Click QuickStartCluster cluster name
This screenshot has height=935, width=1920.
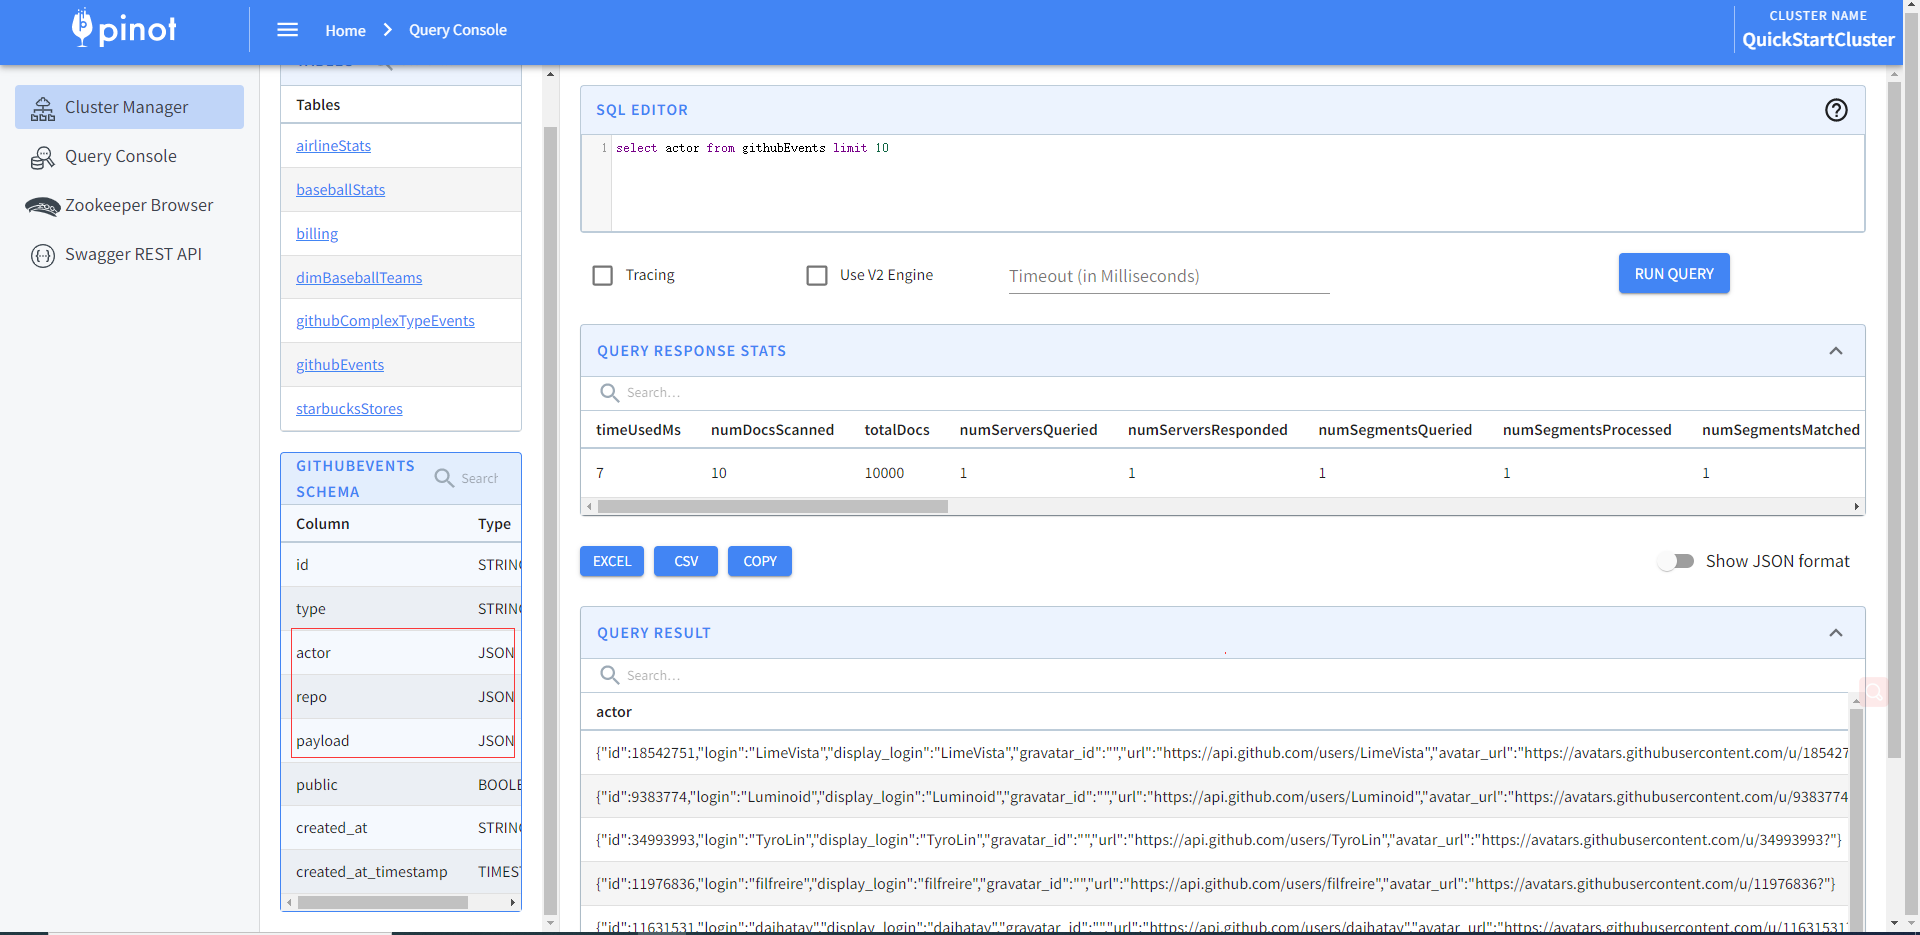[1818, 40]
